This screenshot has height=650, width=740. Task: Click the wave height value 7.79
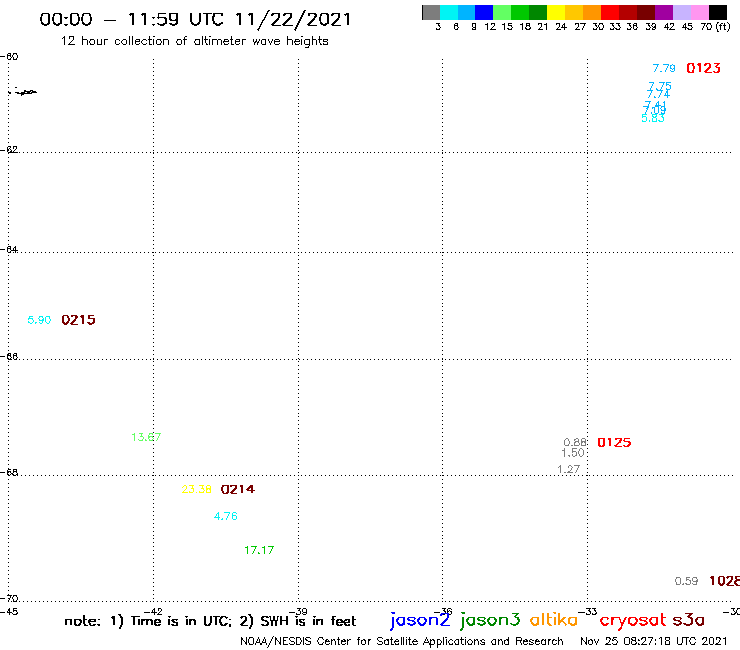(x=664, y=68)
